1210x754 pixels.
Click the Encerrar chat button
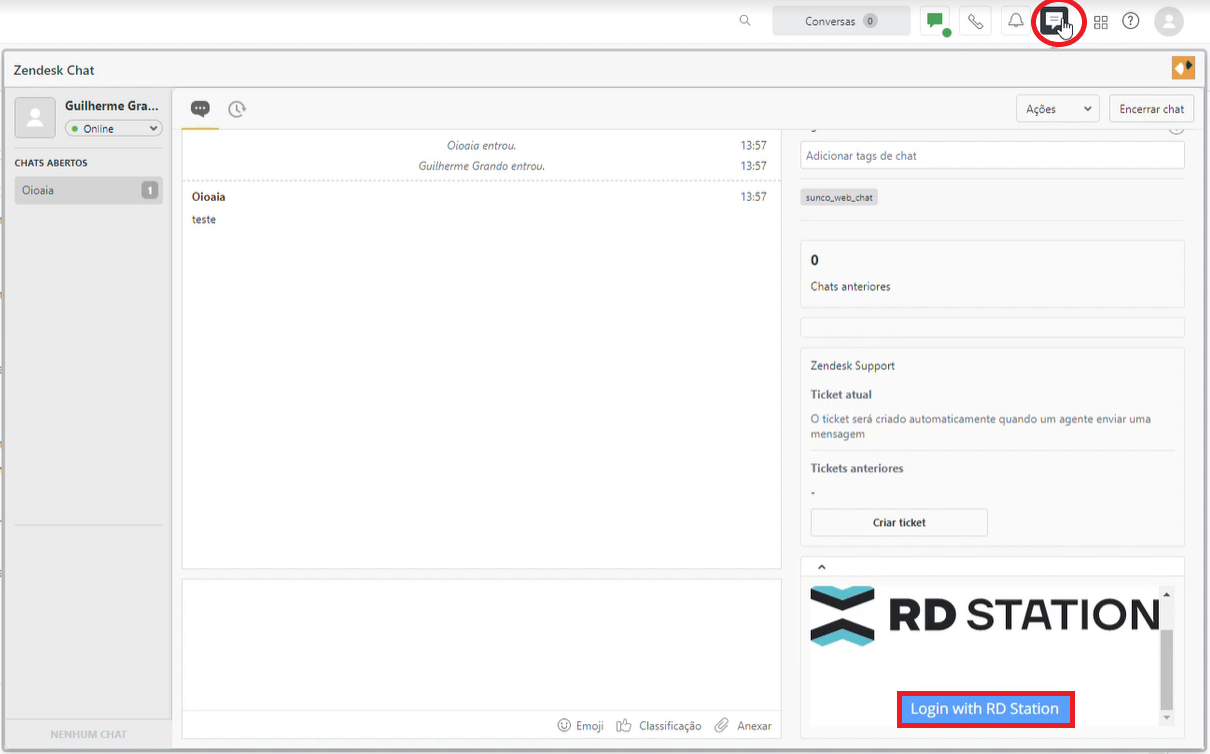[1151, 108]
